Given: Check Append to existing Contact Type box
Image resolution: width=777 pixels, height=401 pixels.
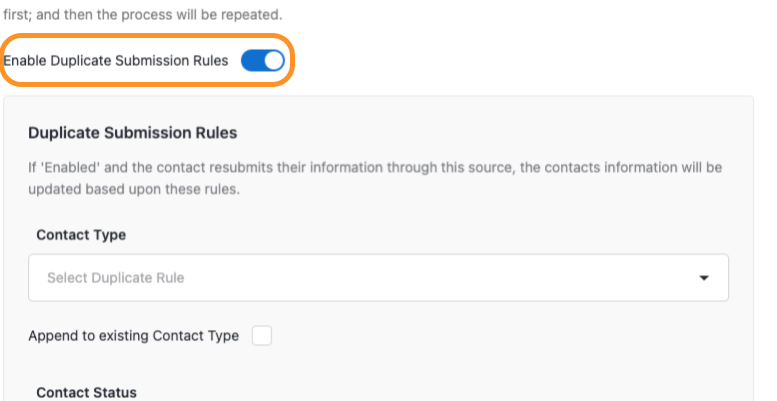Looking at the screenshot, I should click(x=262, y=336).
